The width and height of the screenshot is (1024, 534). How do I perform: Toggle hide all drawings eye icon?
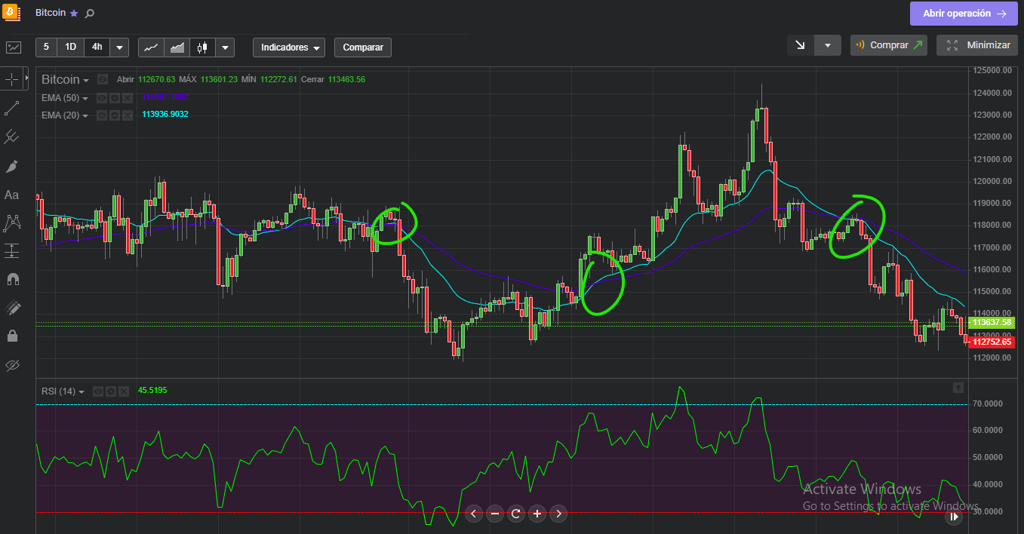(12, 365)
